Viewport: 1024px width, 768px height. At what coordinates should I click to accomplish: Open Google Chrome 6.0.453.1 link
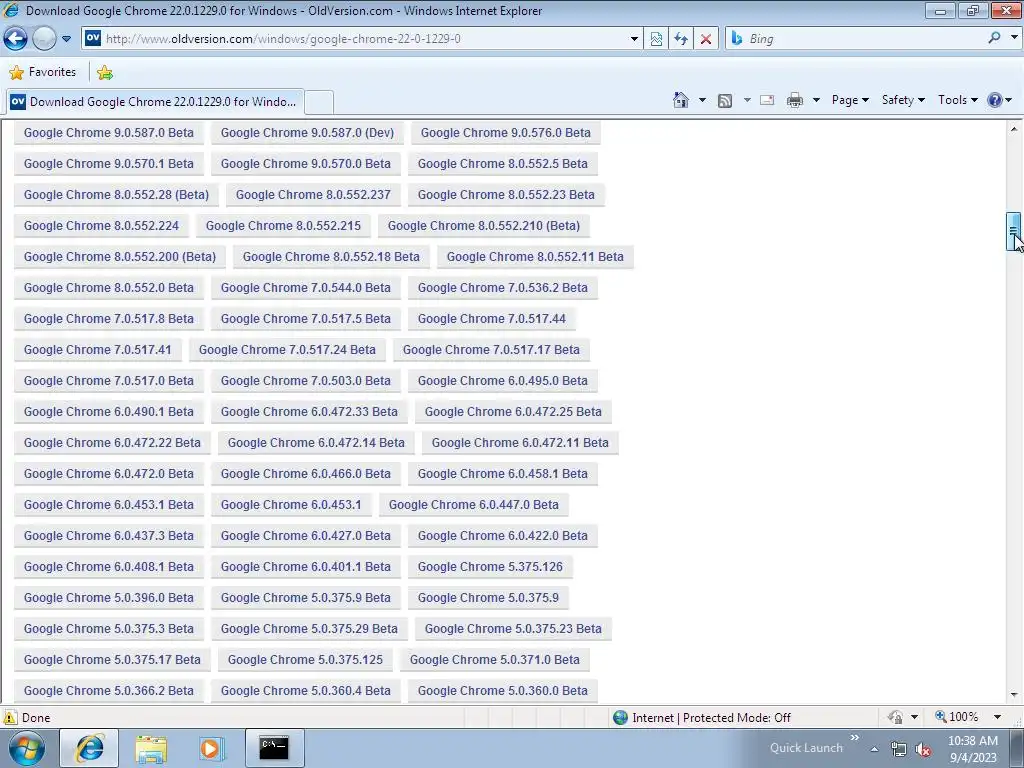pyautogui.click(x=291, y=505)
